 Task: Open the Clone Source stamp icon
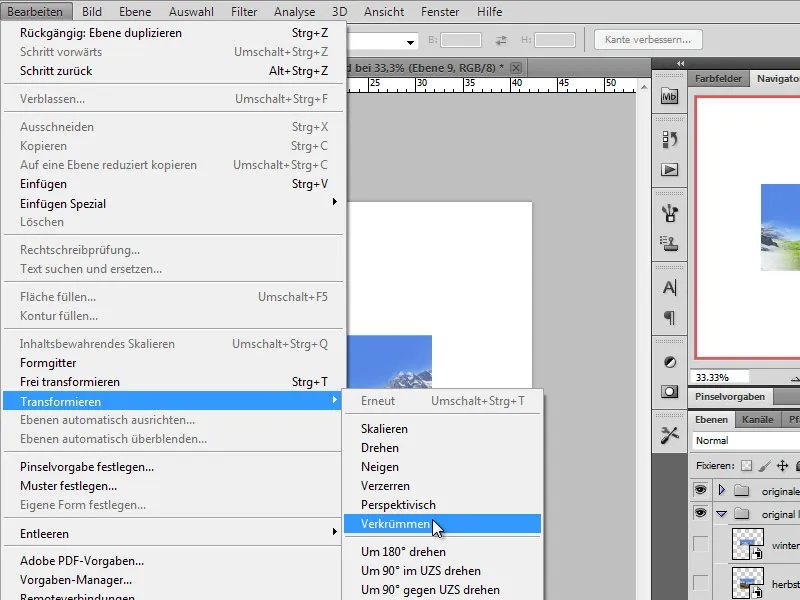669,243
